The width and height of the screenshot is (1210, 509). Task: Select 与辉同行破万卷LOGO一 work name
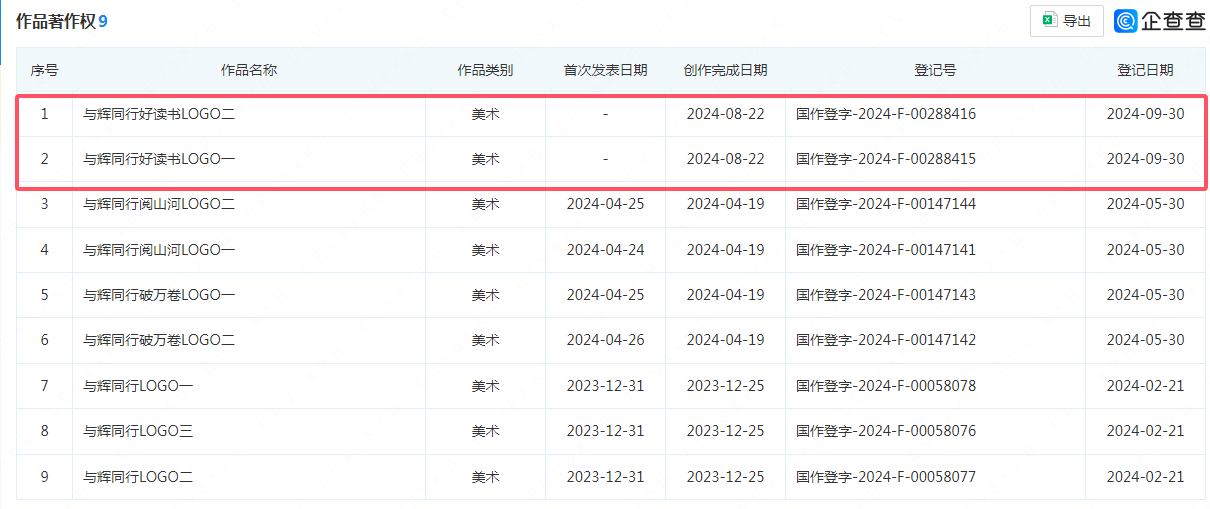[159, 295]
